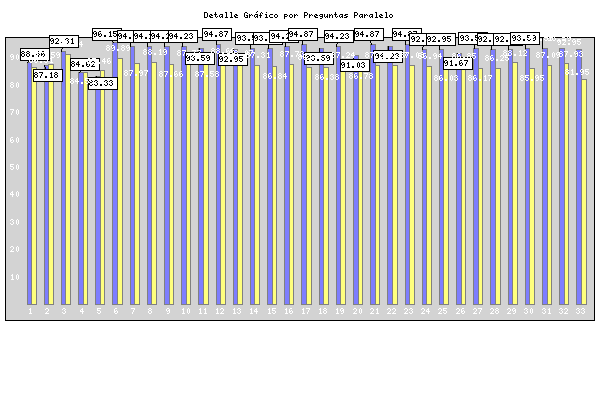Click x-axis question label 1
The image size is (600, 400).
point(30,311)
